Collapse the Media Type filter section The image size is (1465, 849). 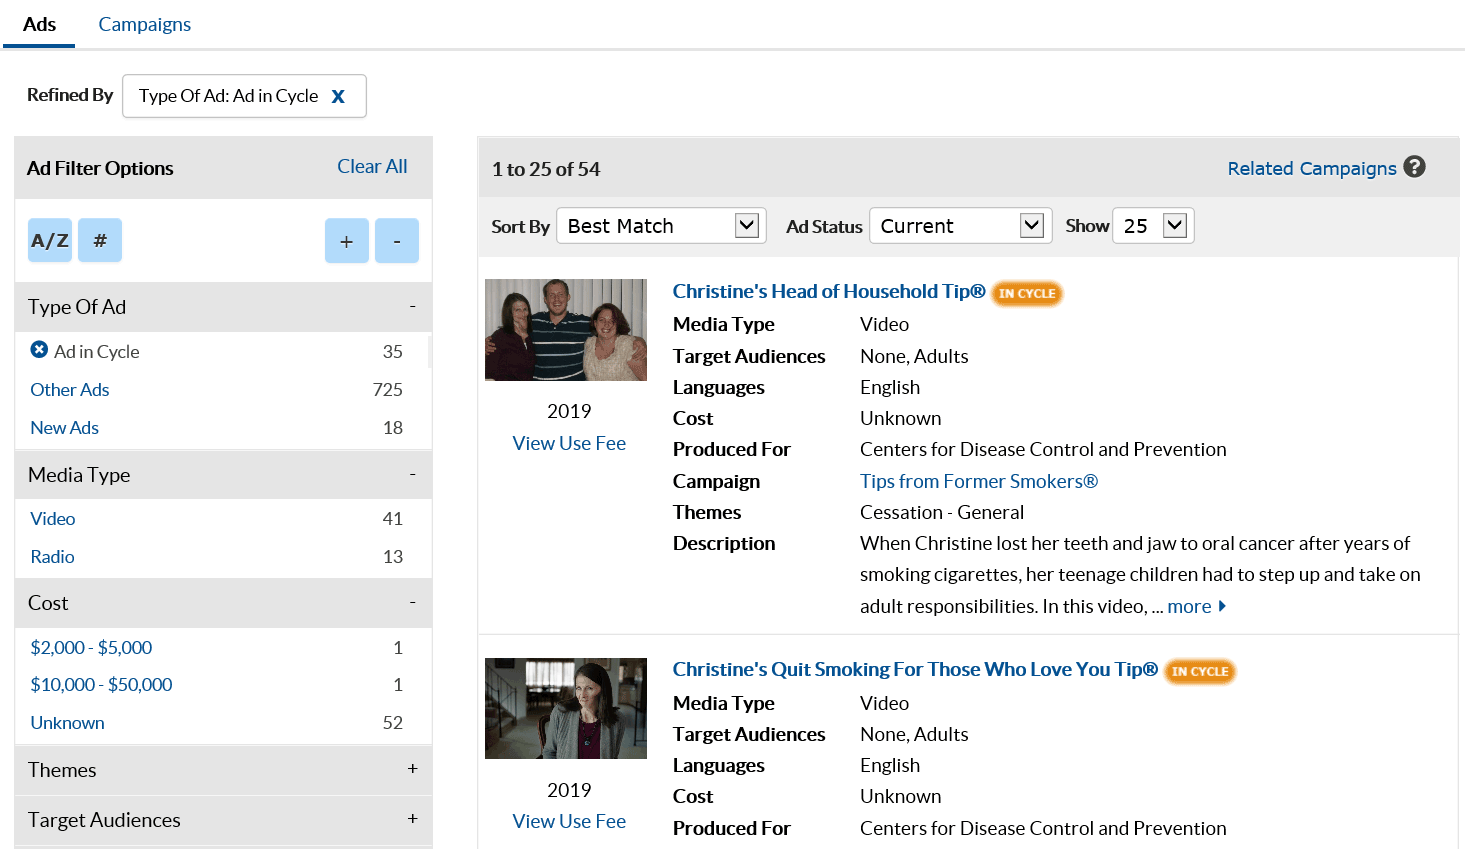[x=412, y=474]
